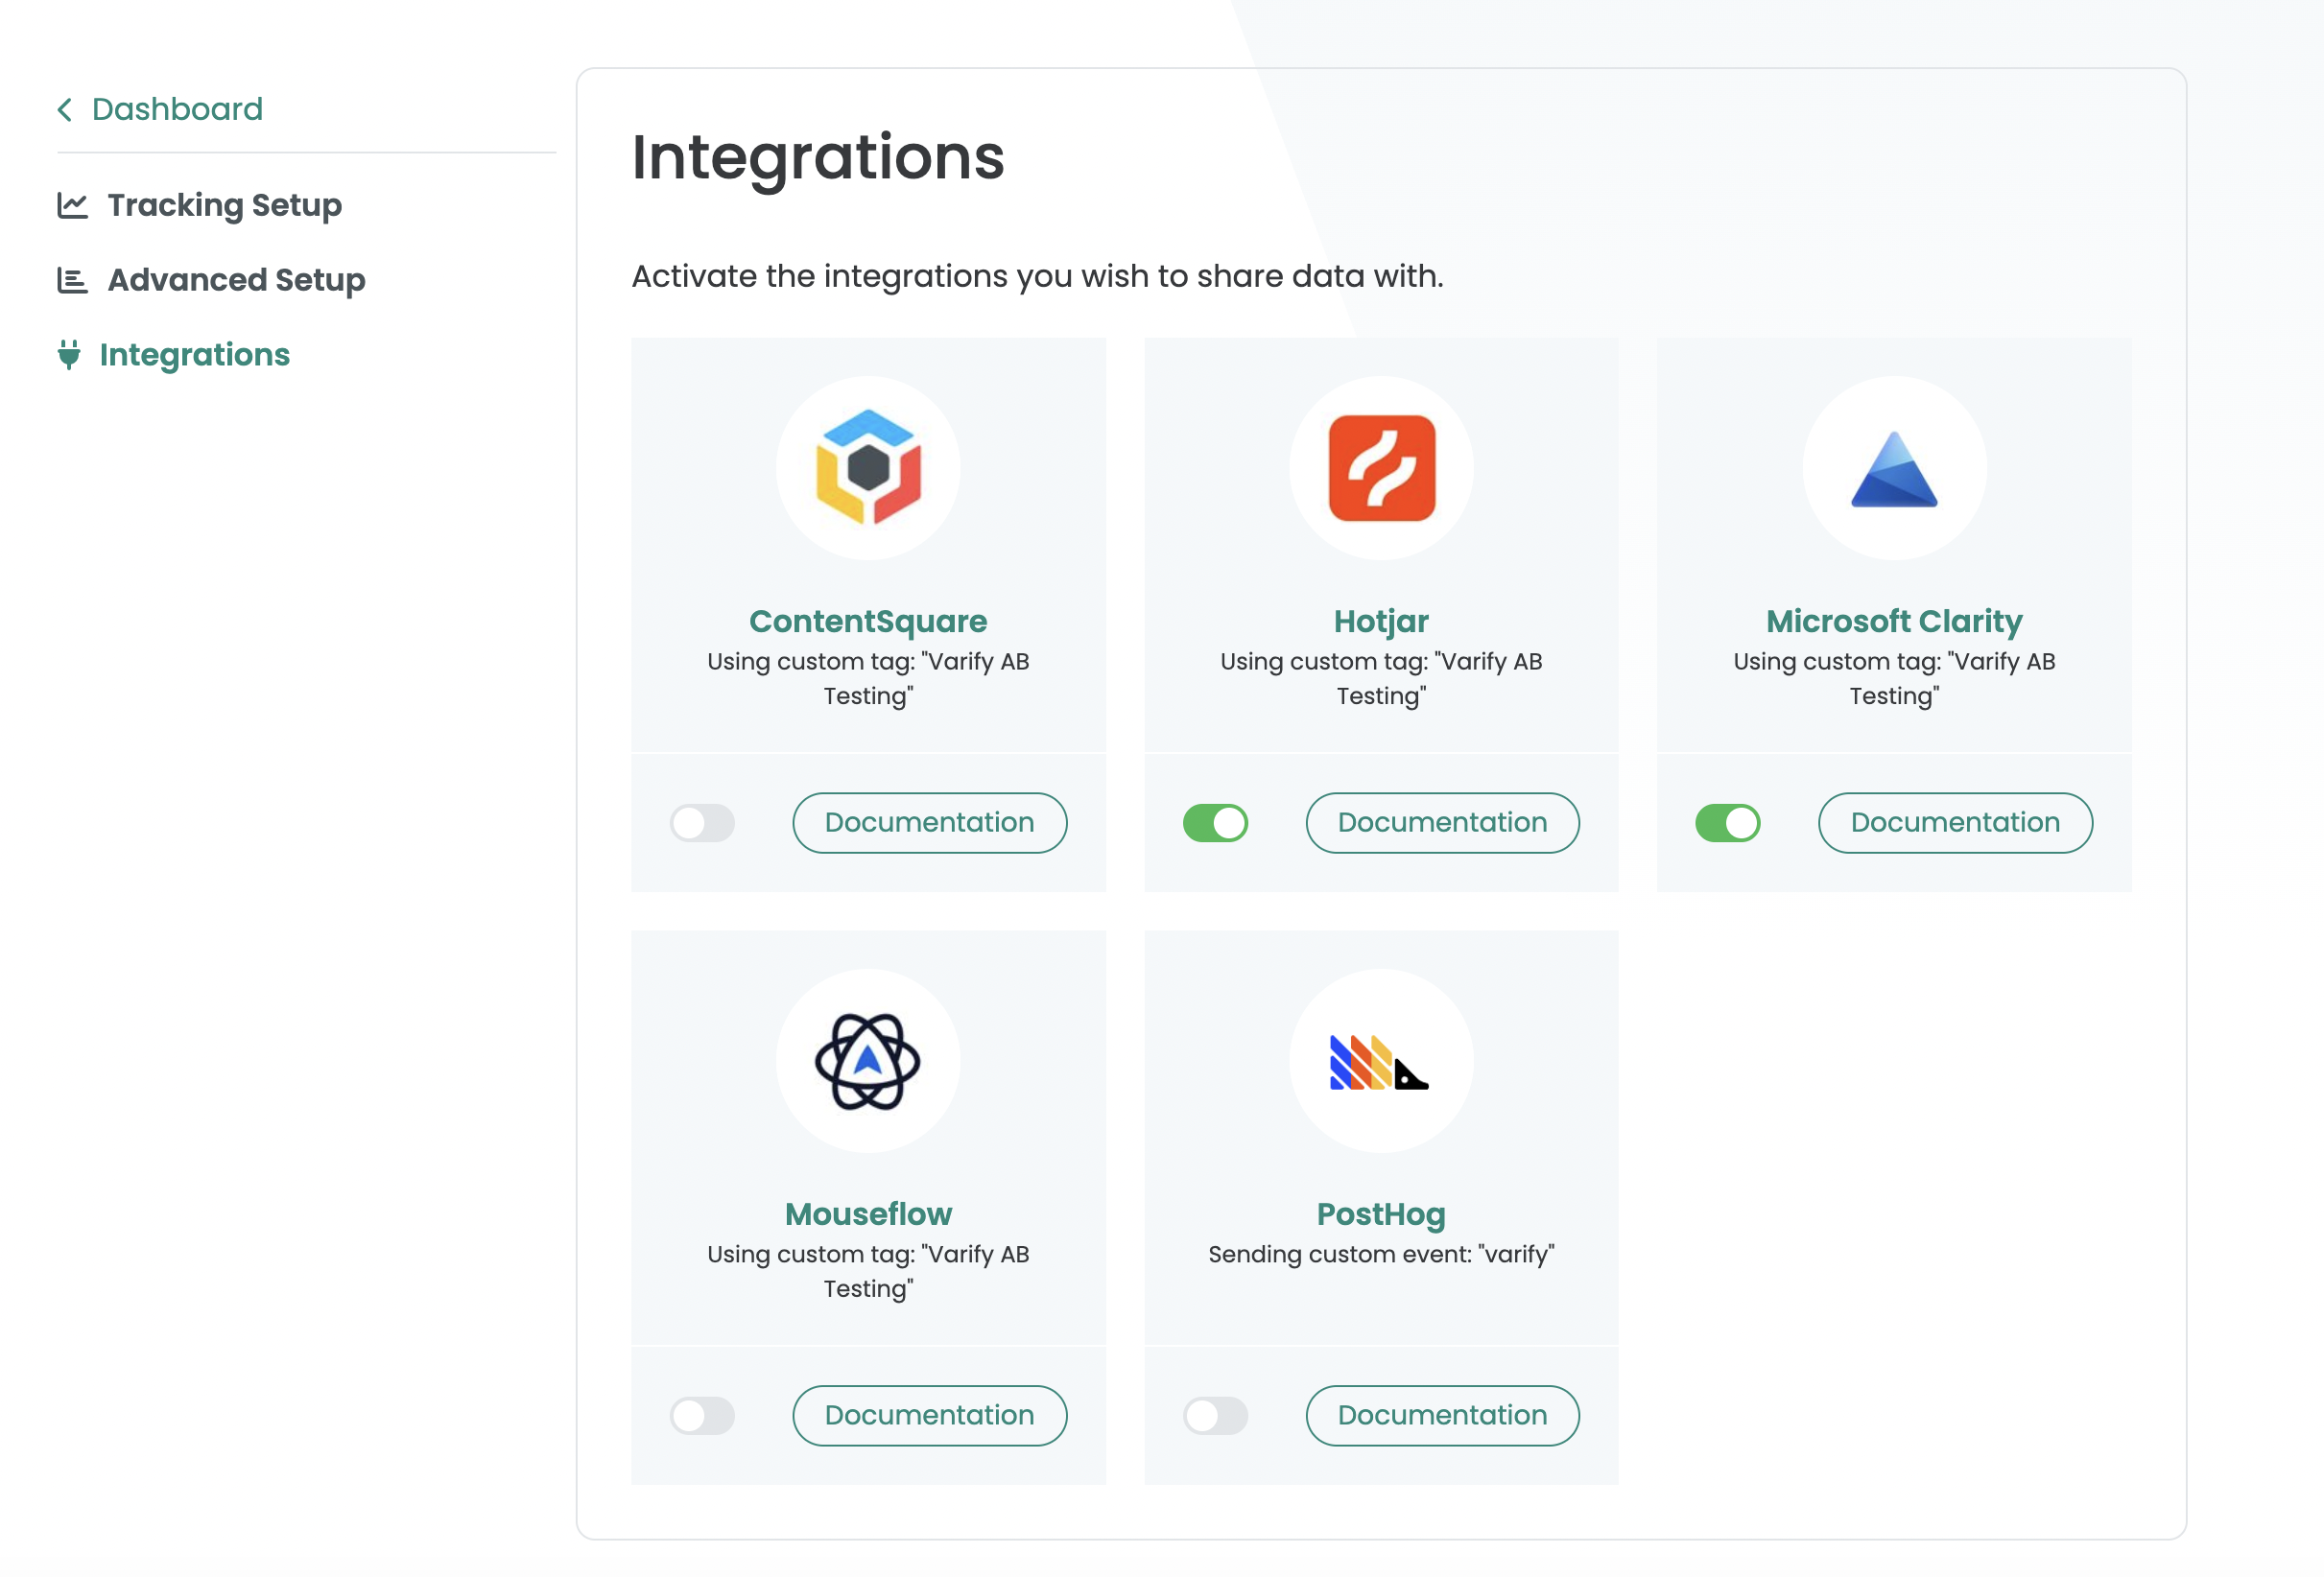
Task: Click the PostHog logo icon
Action: click(x=1380, y=1062)
